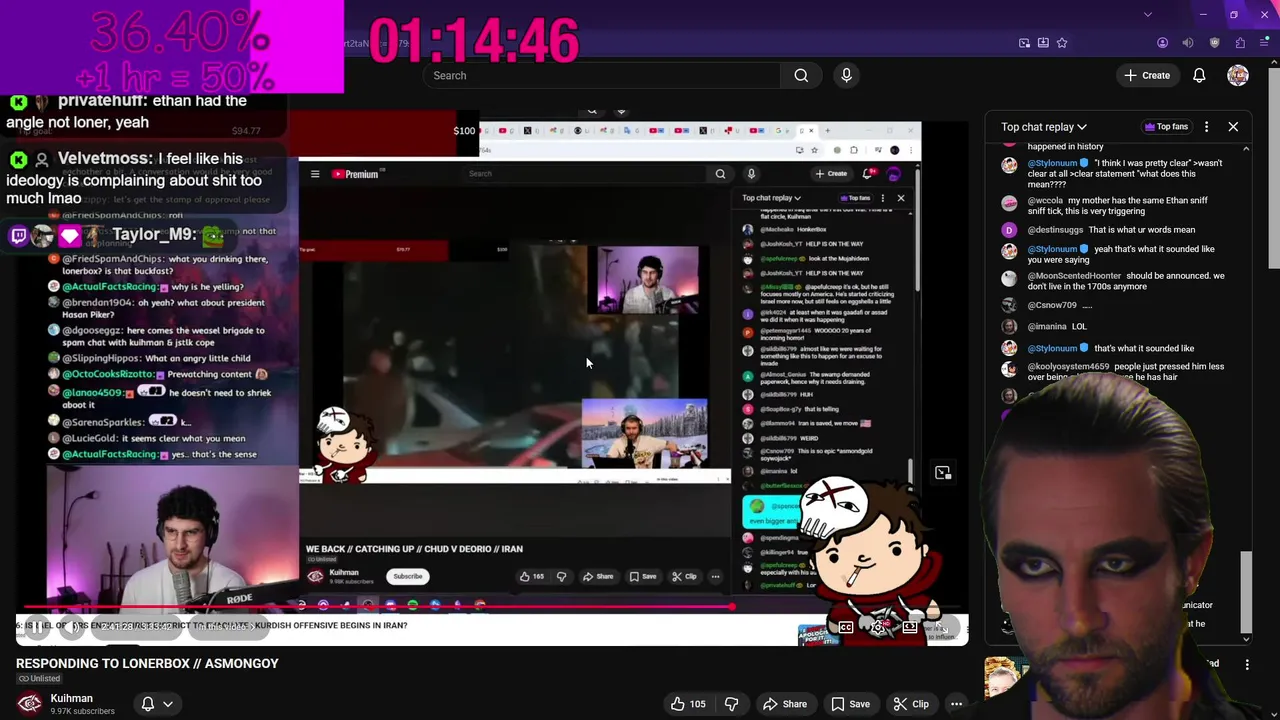Dislike the video
The height and width of the screenshot is (720, 1280).
(731, 704)
